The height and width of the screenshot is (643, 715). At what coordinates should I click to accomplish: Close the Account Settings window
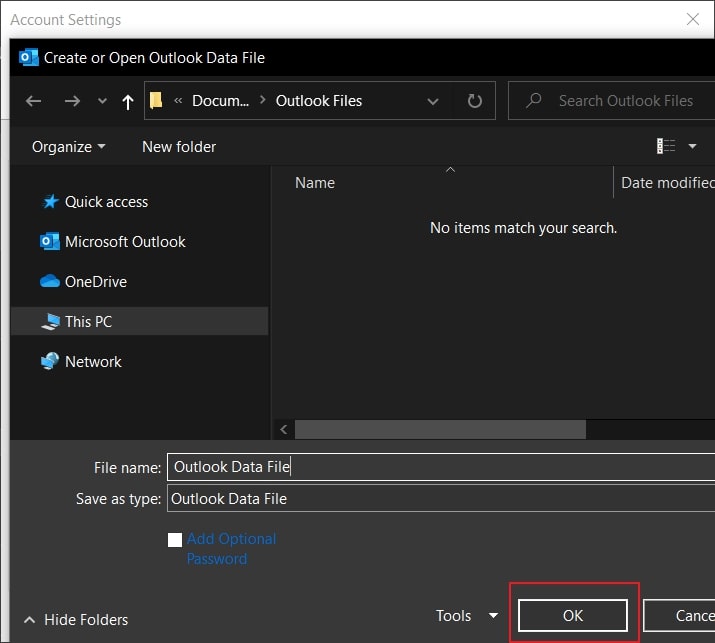[x=693, y=19]
